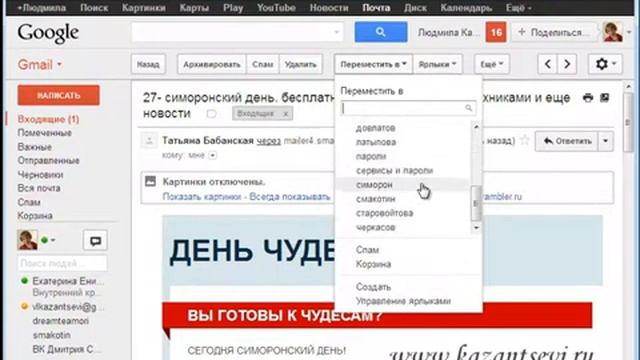Remove the Входящие label with x
Viewport: 640px width, 360px height.
click(286, 114)
